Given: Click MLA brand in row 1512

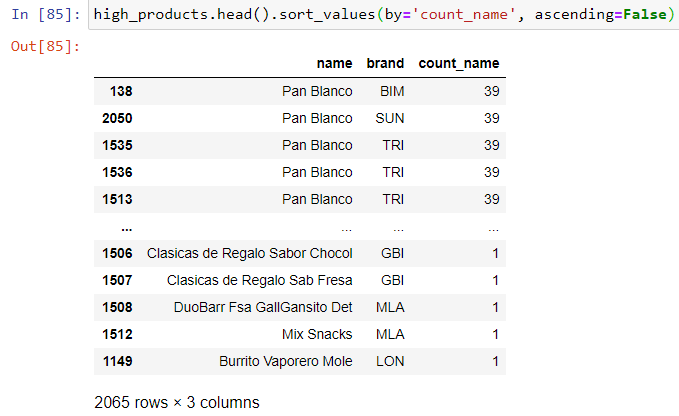Looking at the screenshot, I should 390,334.
